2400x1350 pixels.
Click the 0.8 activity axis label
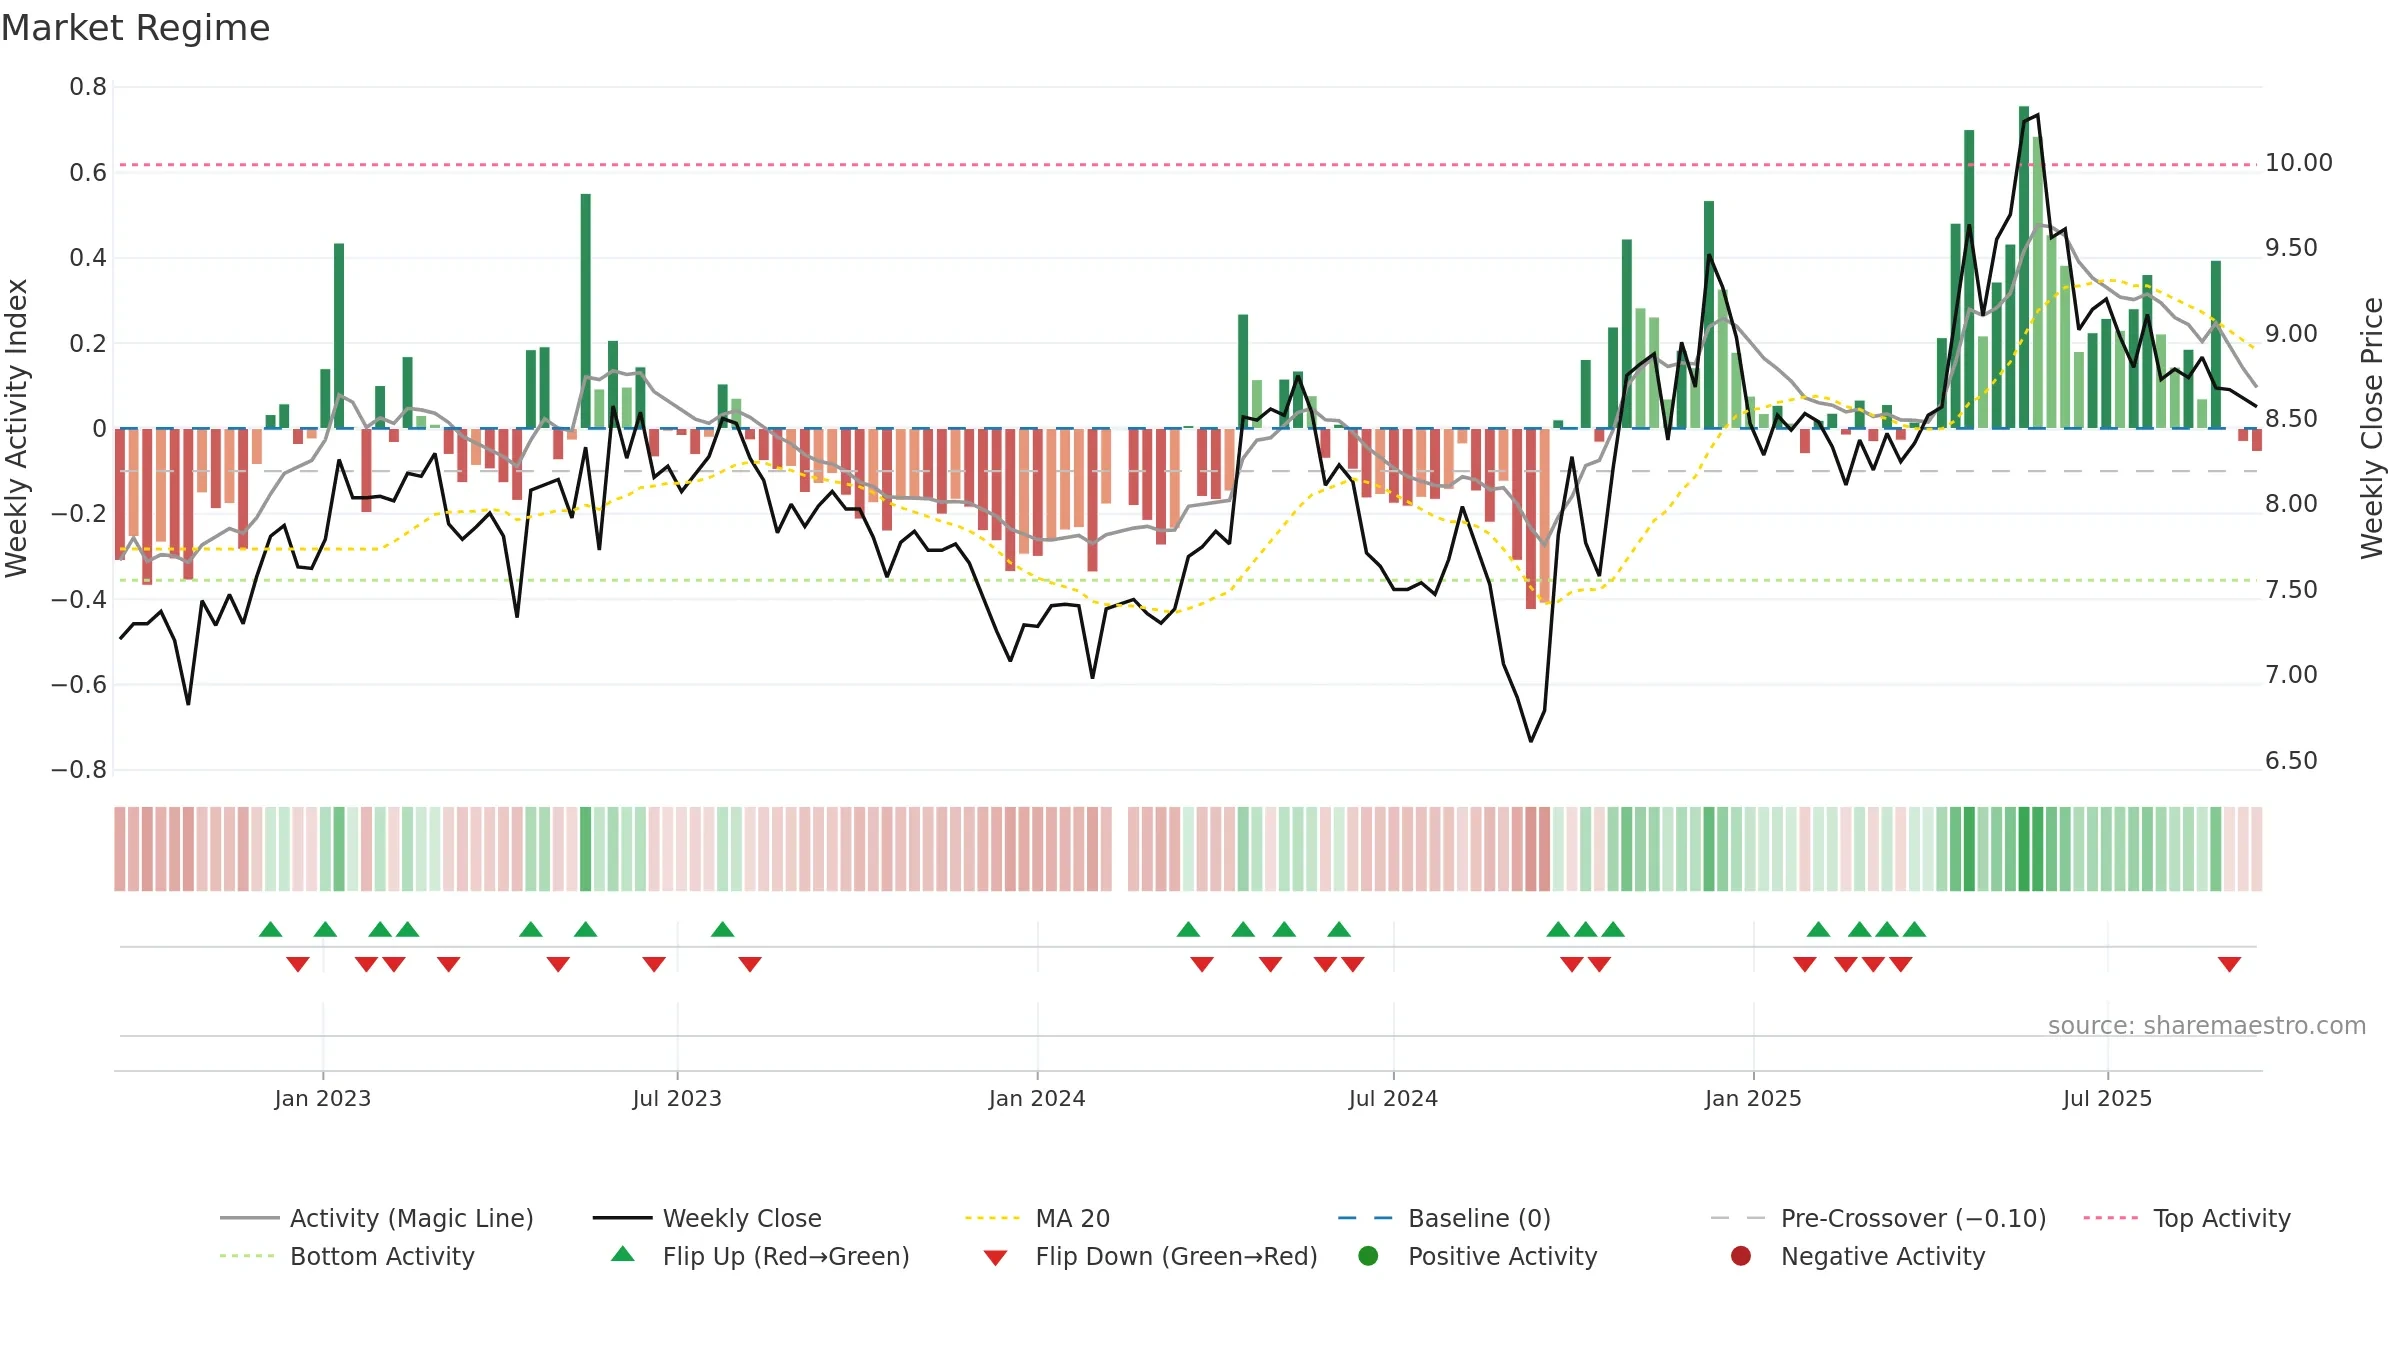88,87
